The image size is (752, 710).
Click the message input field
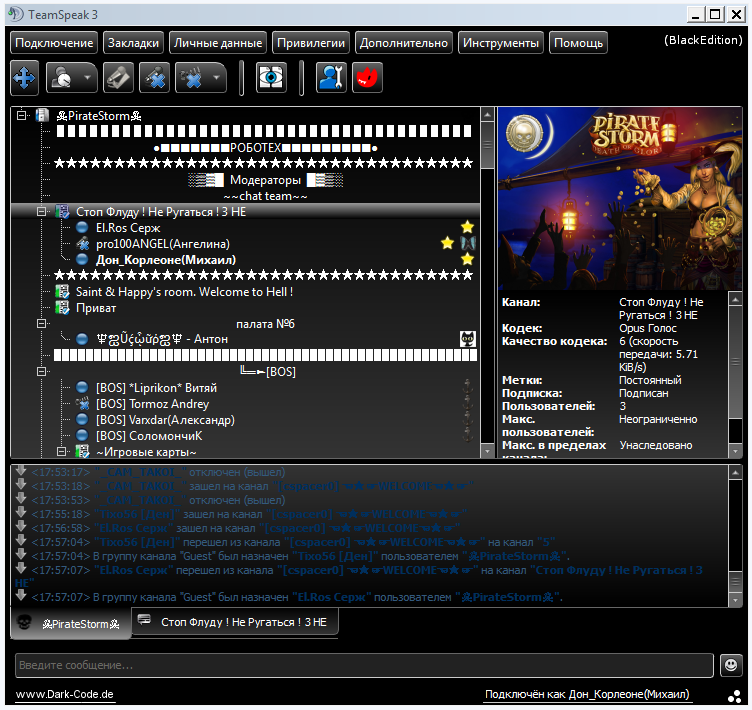pyautogui.click(x=364, y=665)
